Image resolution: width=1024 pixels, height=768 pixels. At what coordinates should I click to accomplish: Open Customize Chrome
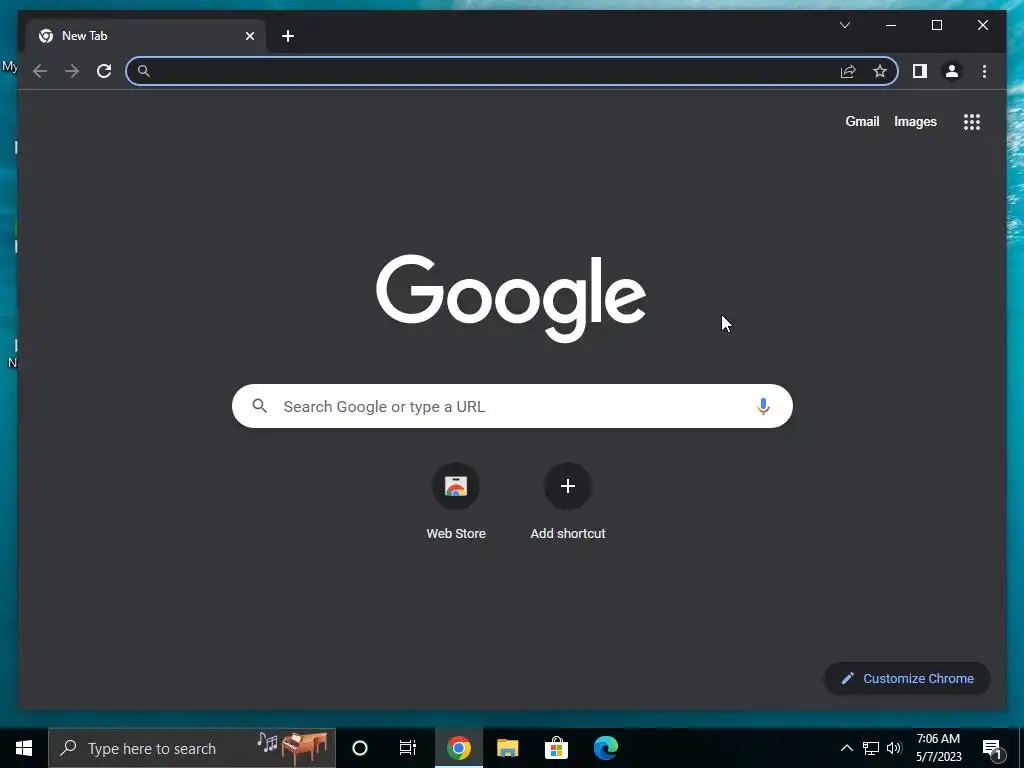pyautogui.click(x=907, y=679)
